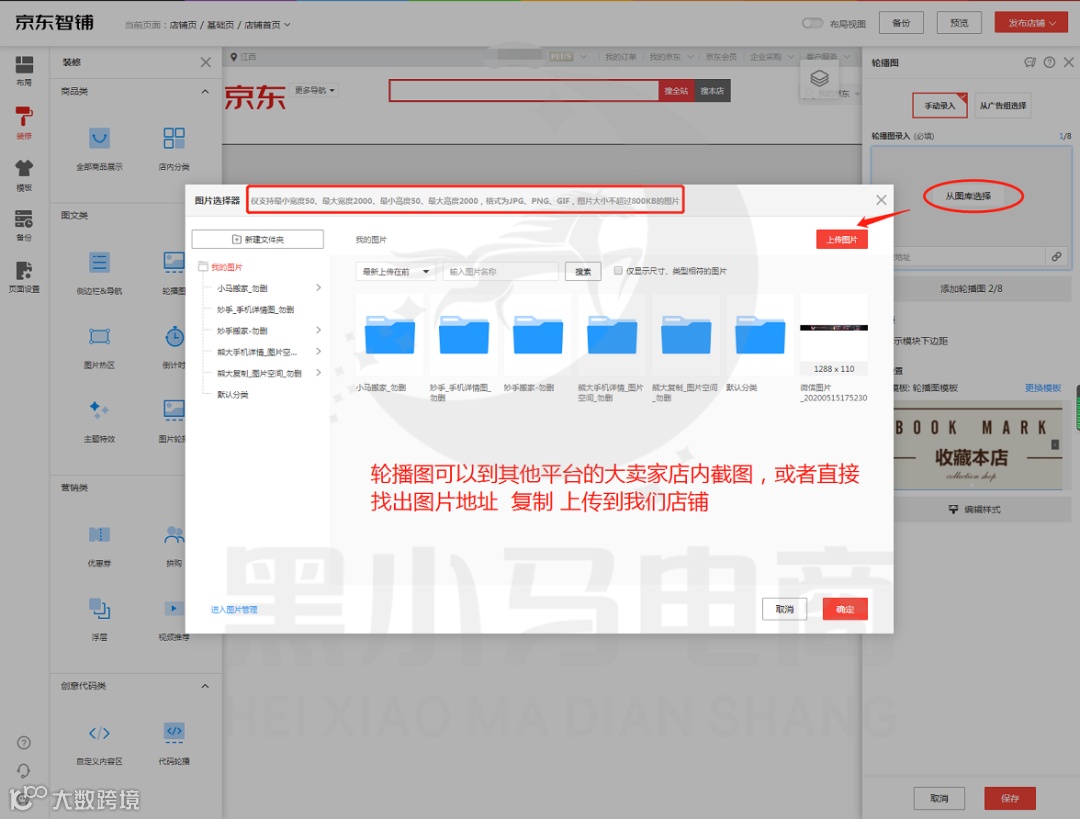Expand the 小马搬家_勿删 tree folder arrow

coord(318,288)
